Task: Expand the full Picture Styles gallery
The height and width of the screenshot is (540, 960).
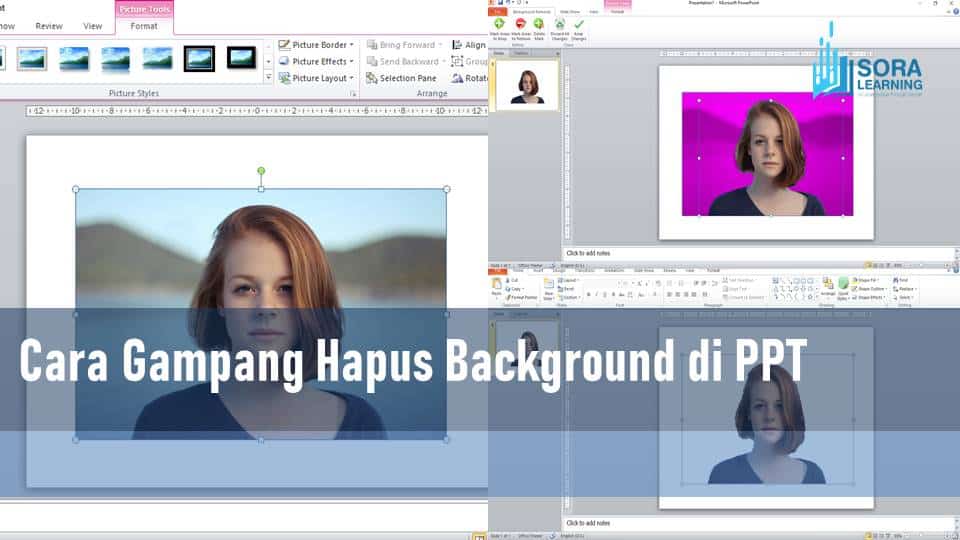Action: point(268,77)
